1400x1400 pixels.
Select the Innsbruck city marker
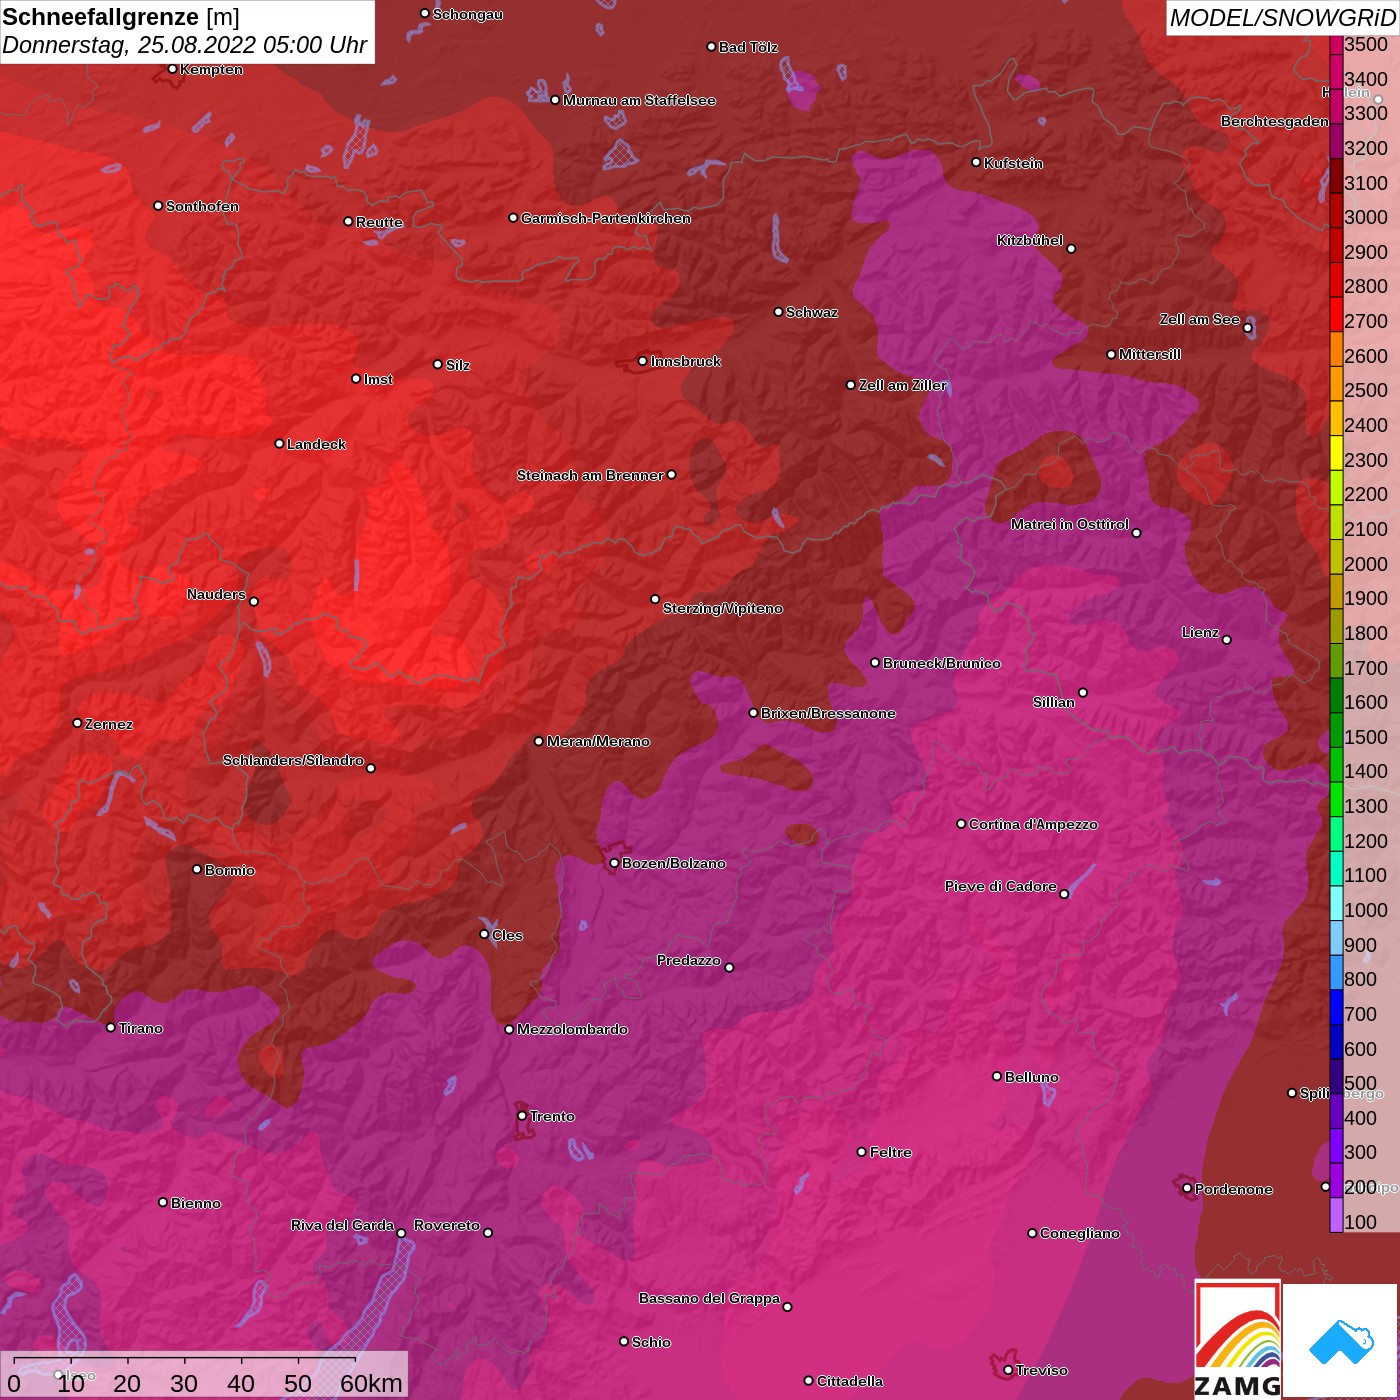[643, 361]
